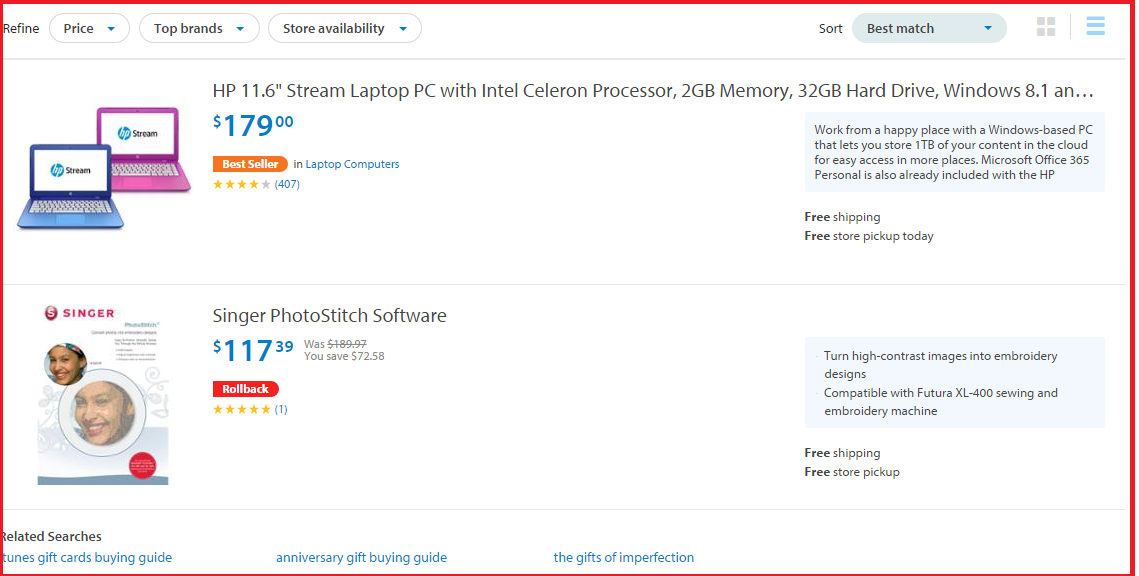Open the Price refine dropdown

pyautogui.click(x=89, y=28)
